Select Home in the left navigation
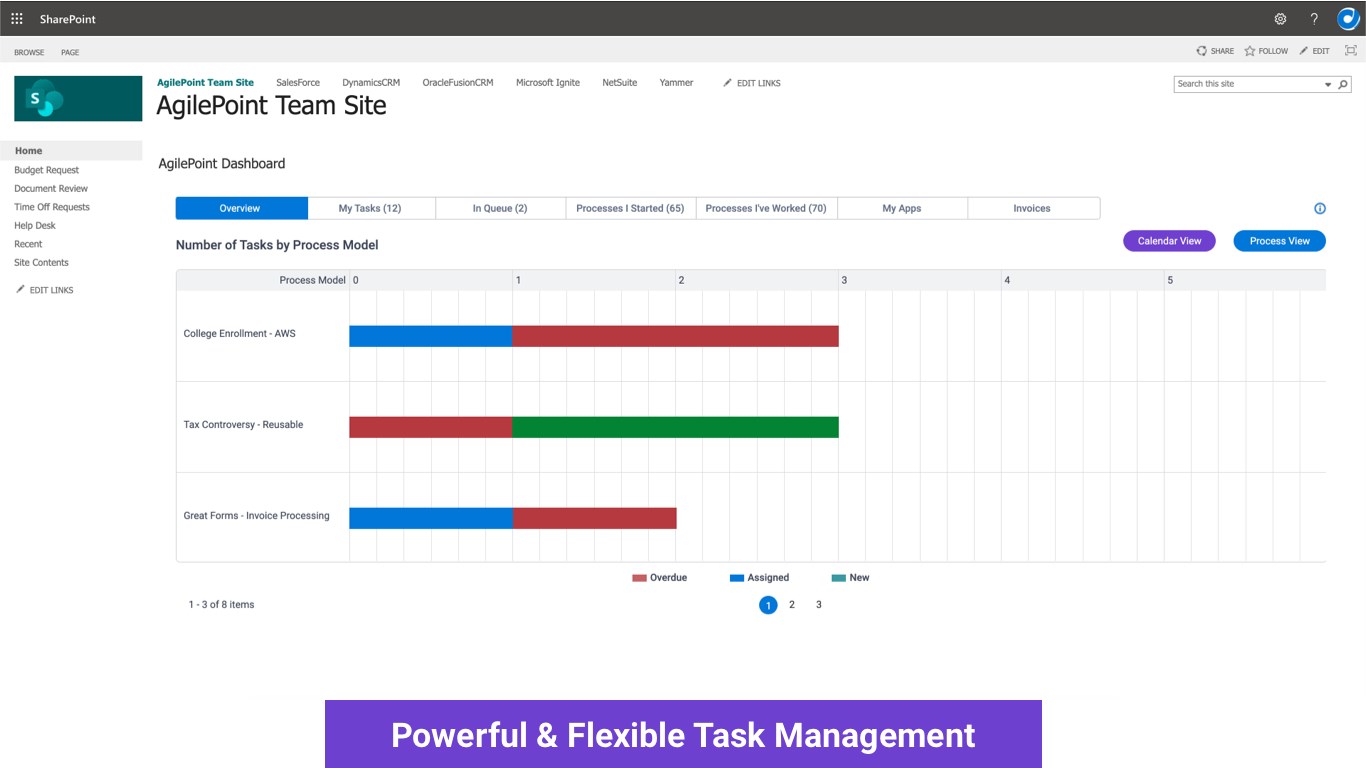The width and height of the screenshot is (1366, 768). [71, 151]
